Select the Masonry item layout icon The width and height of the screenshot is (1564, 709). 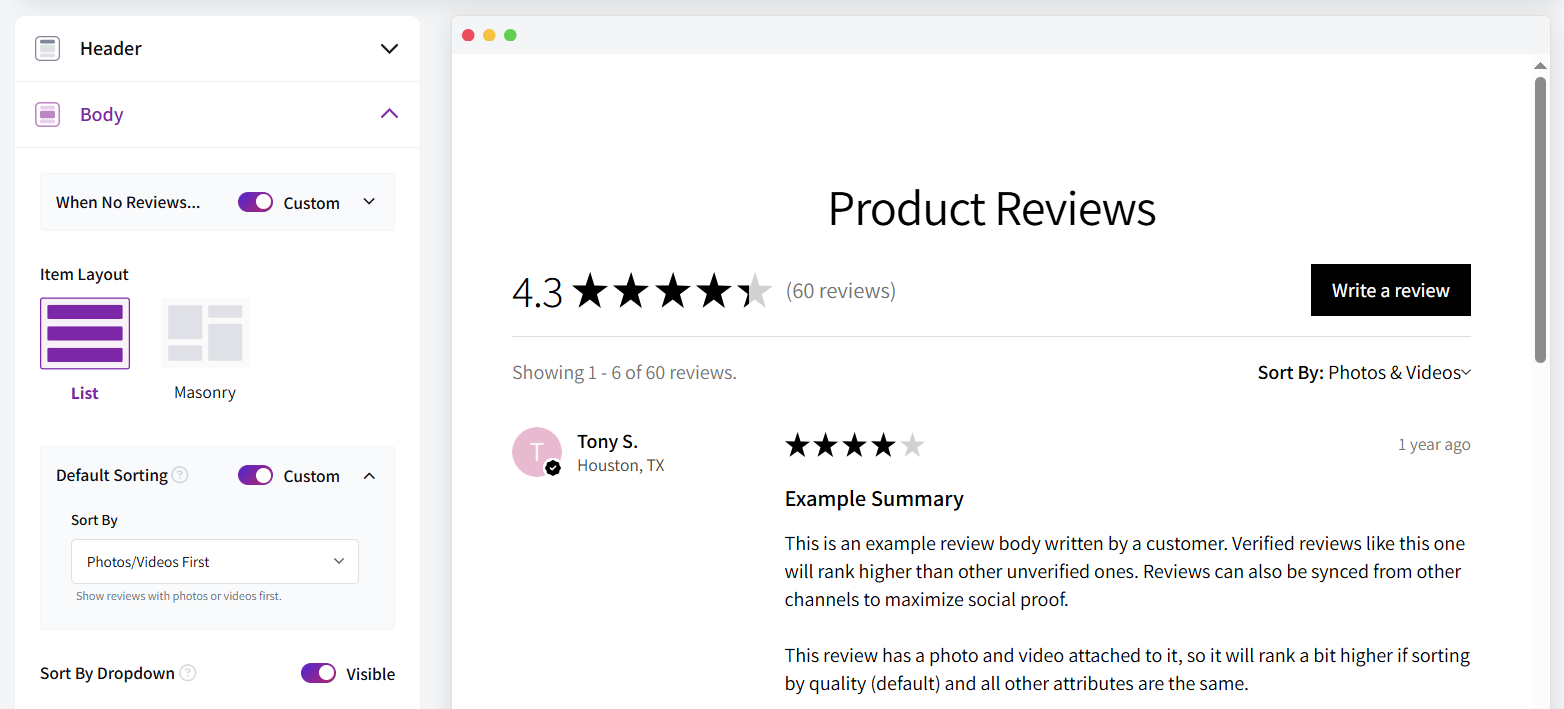205,333
